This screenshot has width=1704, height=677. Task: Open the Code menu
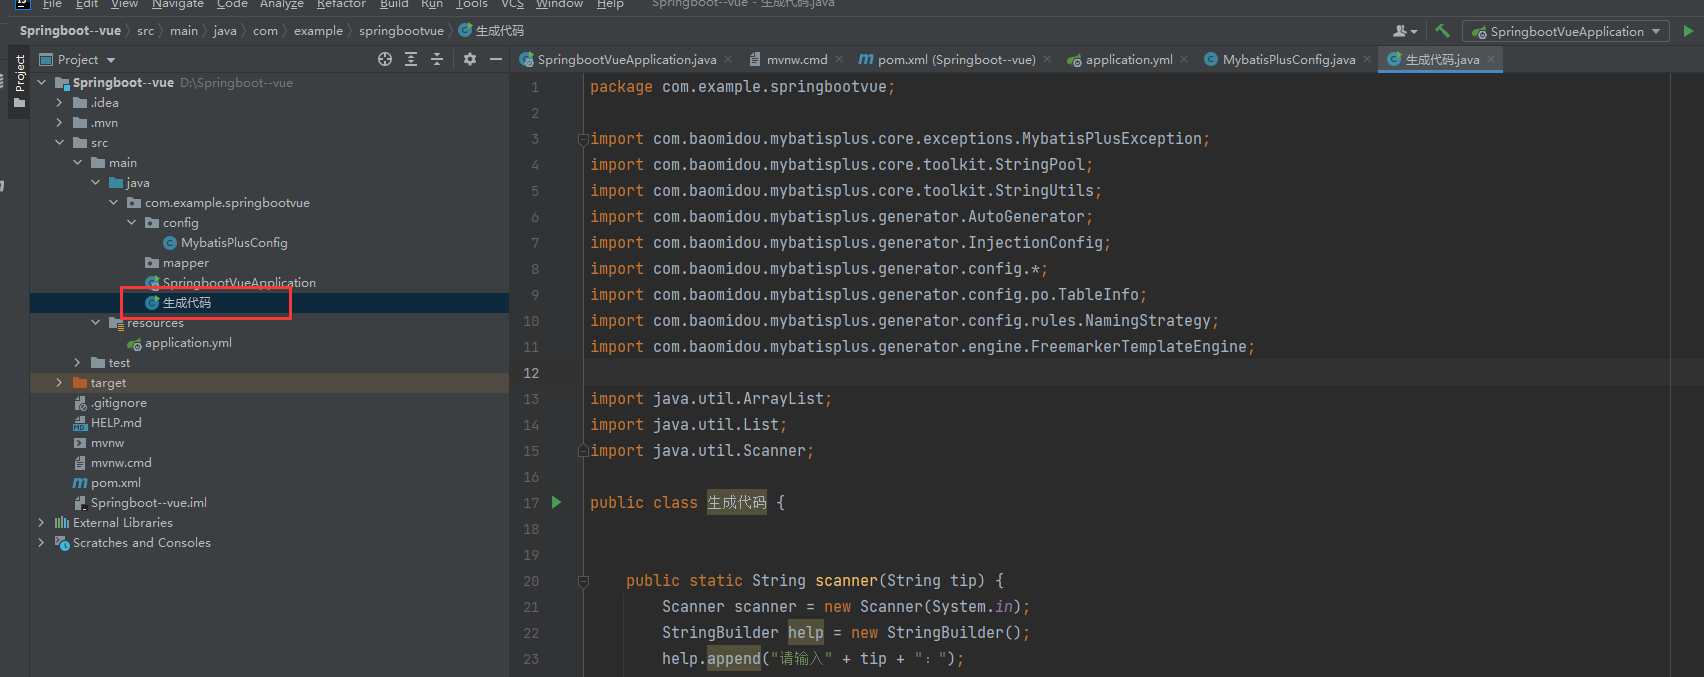pyautogui.click(x=232, y=4)
